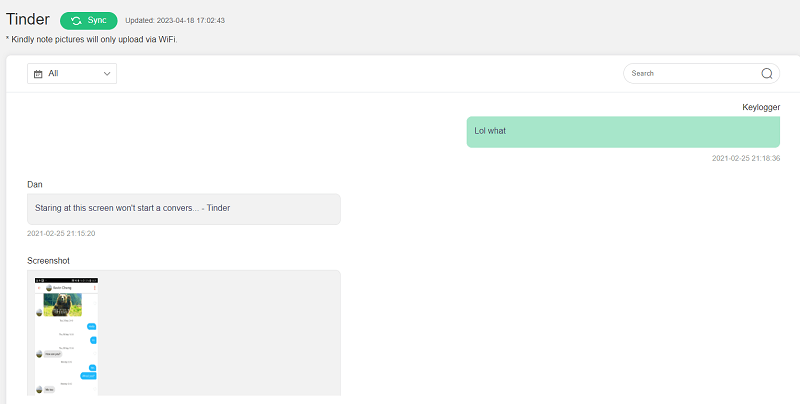
Task: Click the calendar icon in date filter
Action: pos(38,74)
